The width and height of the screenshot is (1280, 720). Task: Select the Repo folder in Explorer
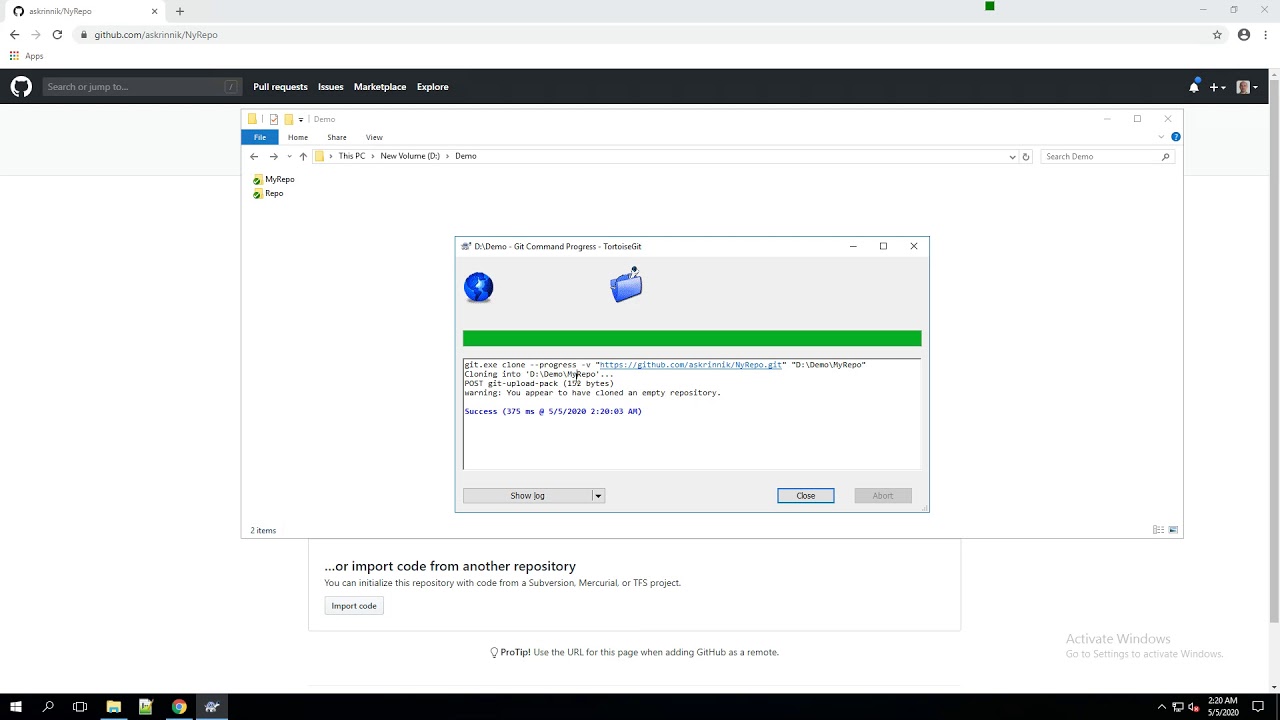click(268, 194)
